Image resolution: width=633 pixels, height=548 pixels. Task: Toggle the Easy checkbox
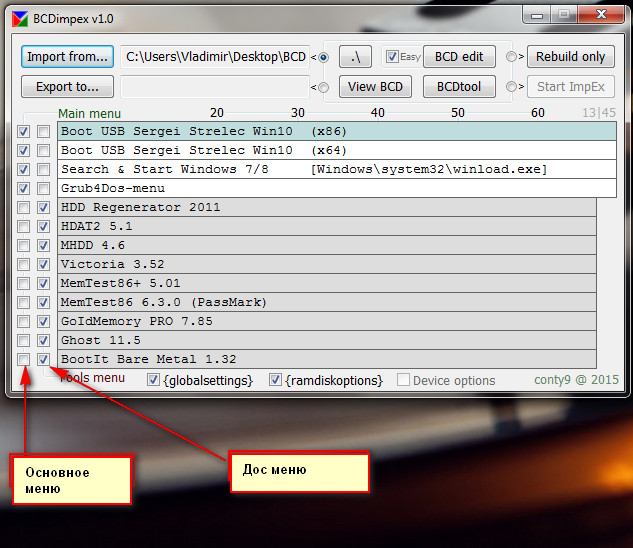click(392, 57)
